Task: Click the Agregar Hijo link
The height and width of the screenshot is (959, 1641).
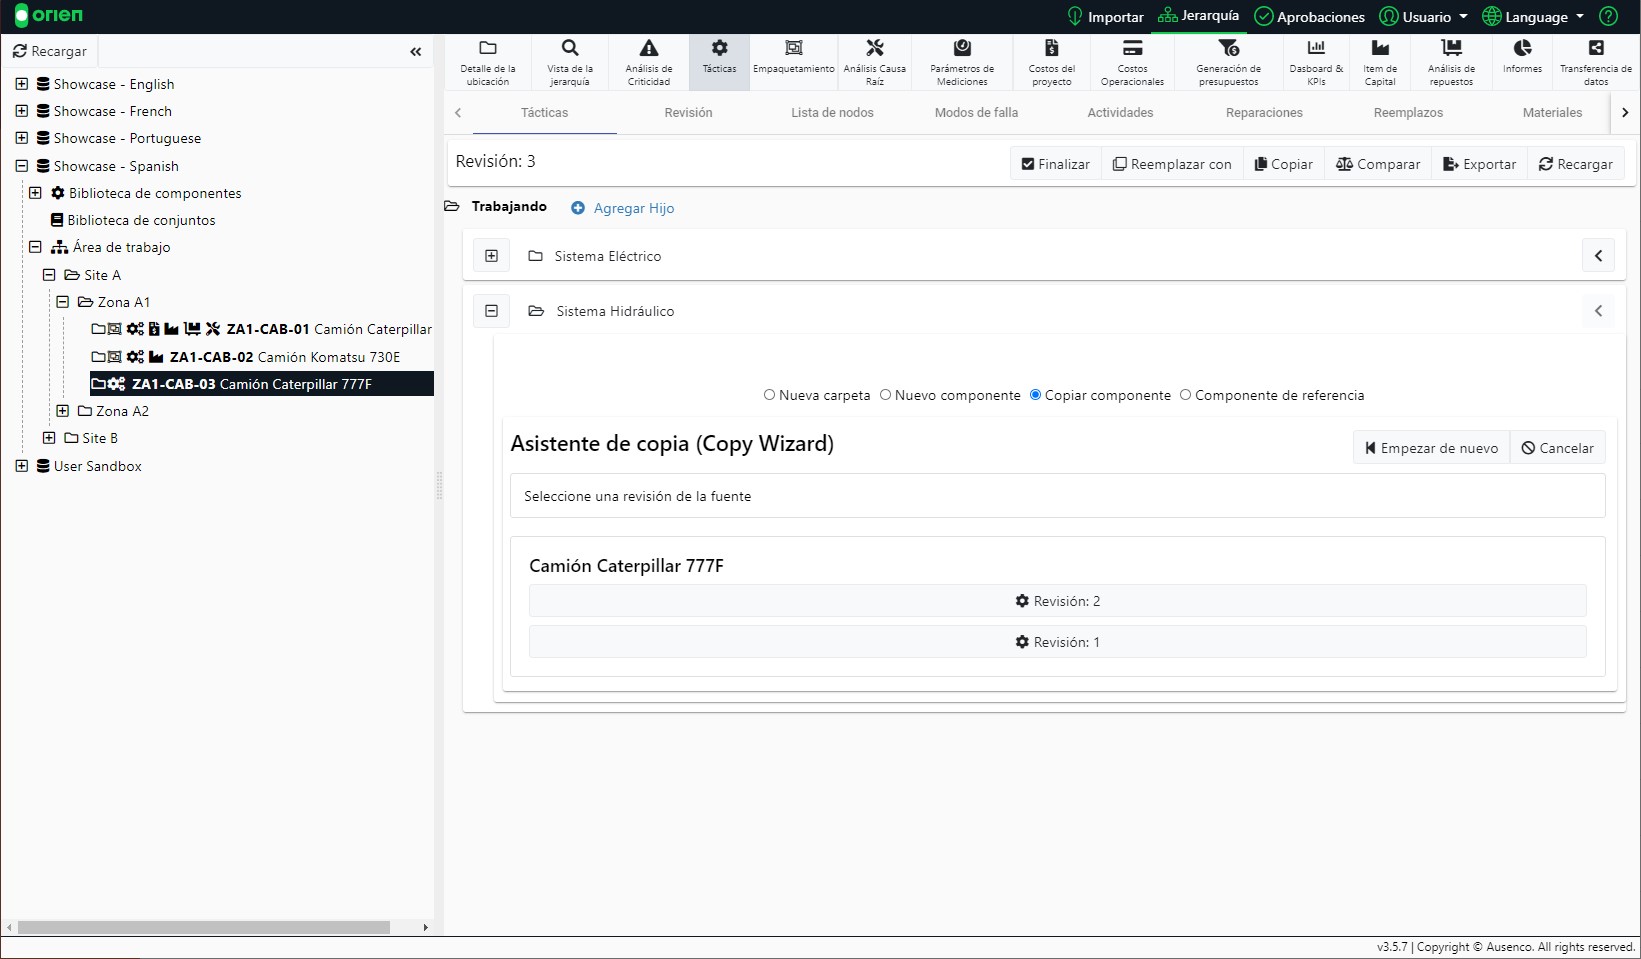Action: [x=623, y=208]
